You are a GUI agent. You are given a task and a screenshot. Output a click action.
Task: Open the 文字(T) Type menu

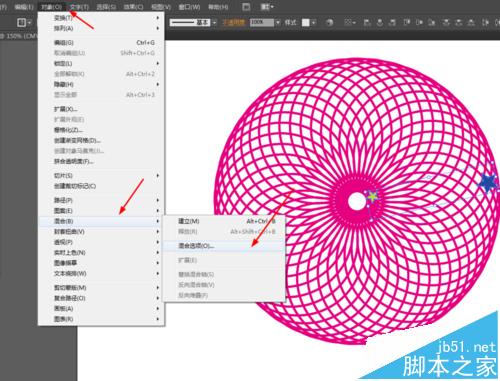[x=79, y=7]
